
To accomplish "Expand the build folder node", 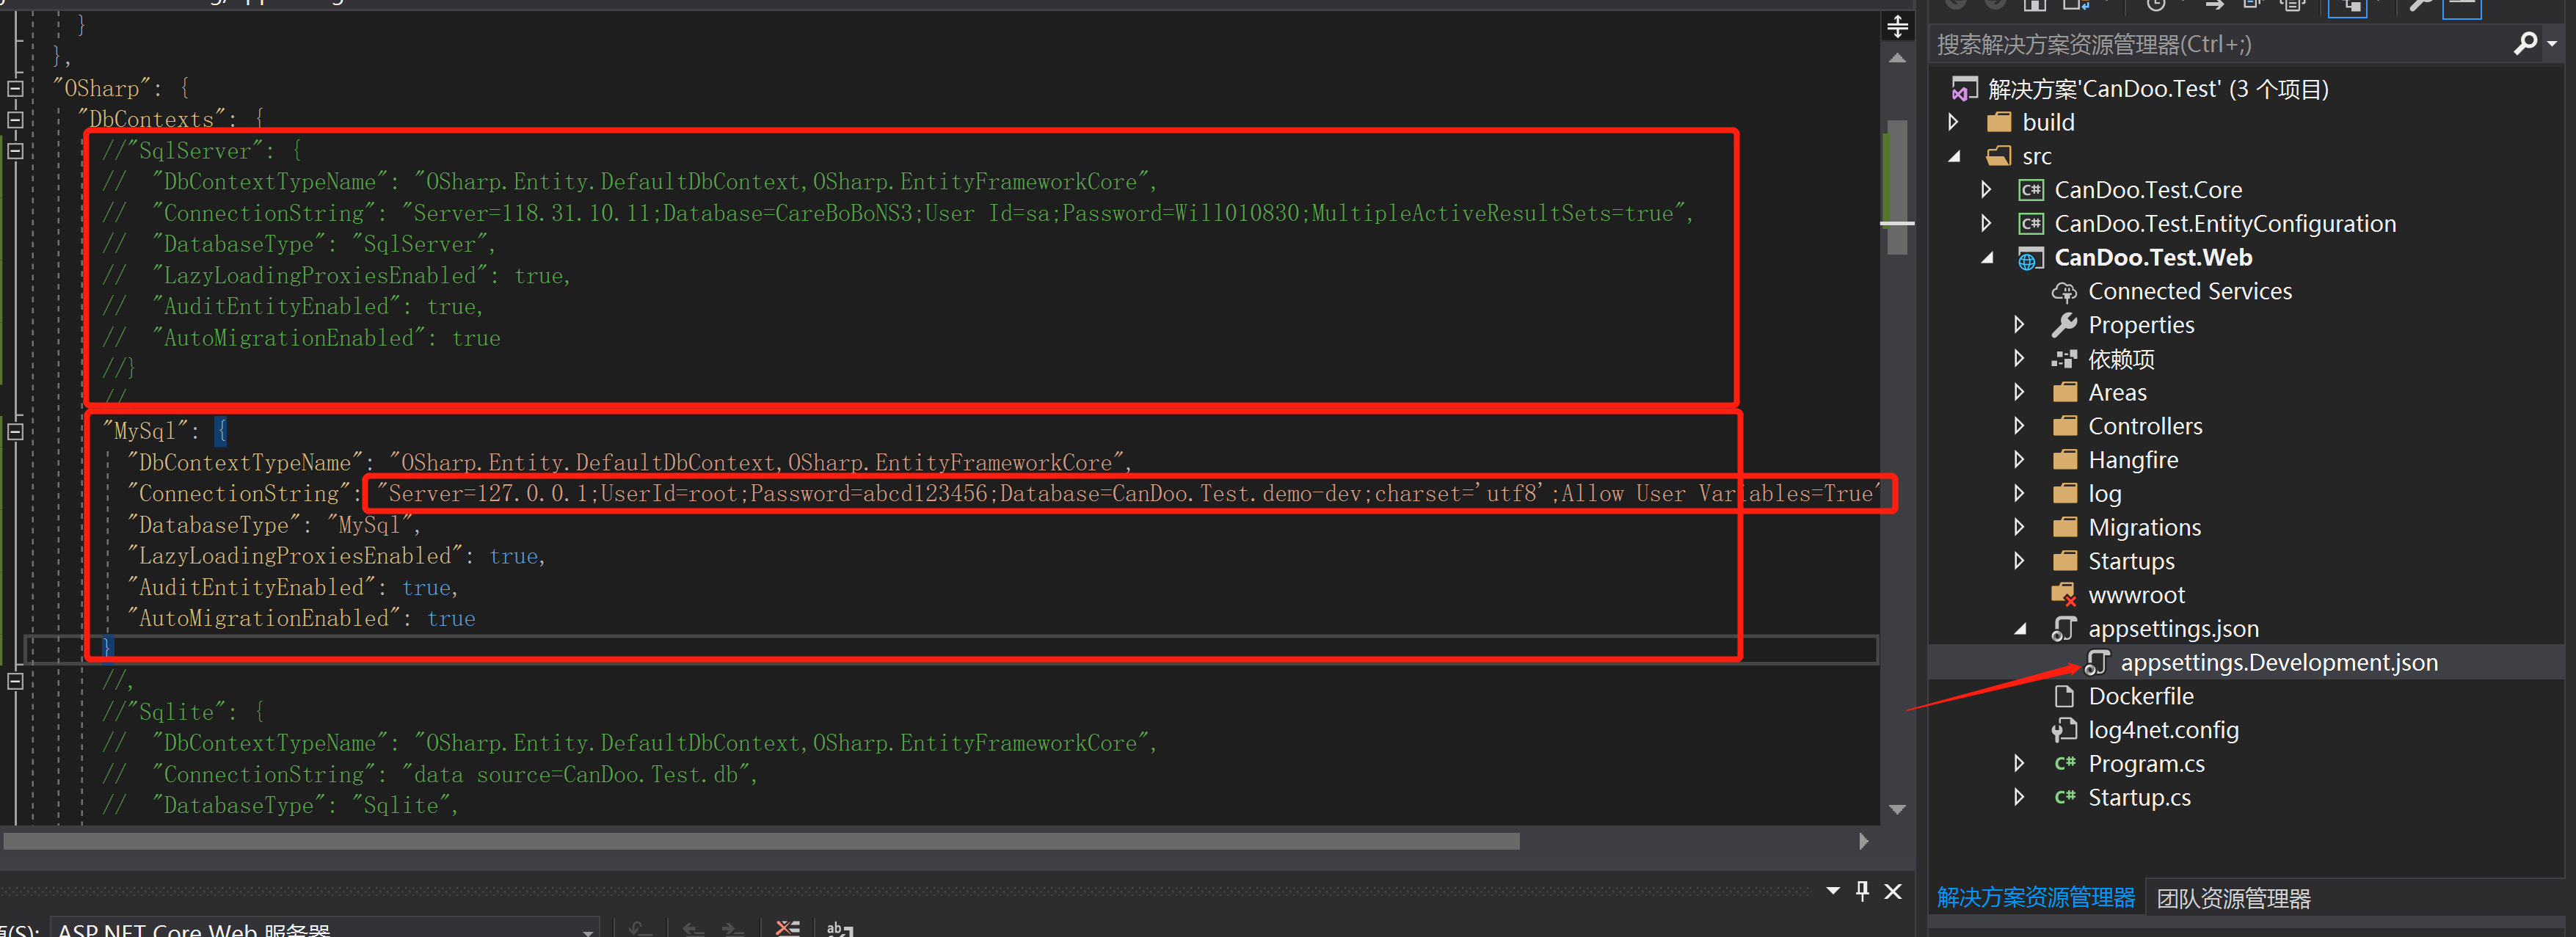I will tap(1954, 122).
